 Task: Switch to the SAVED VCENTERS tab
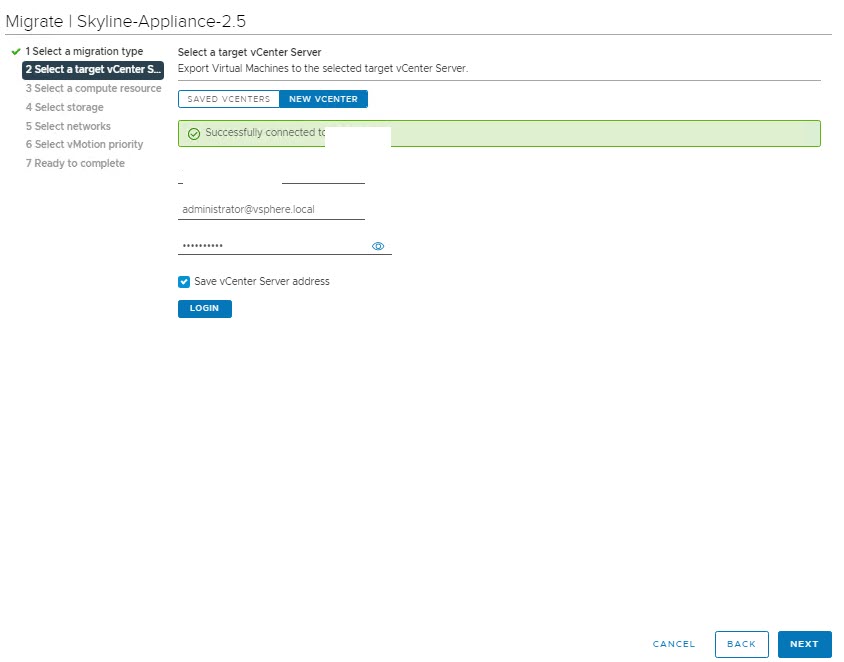(229, 99)
